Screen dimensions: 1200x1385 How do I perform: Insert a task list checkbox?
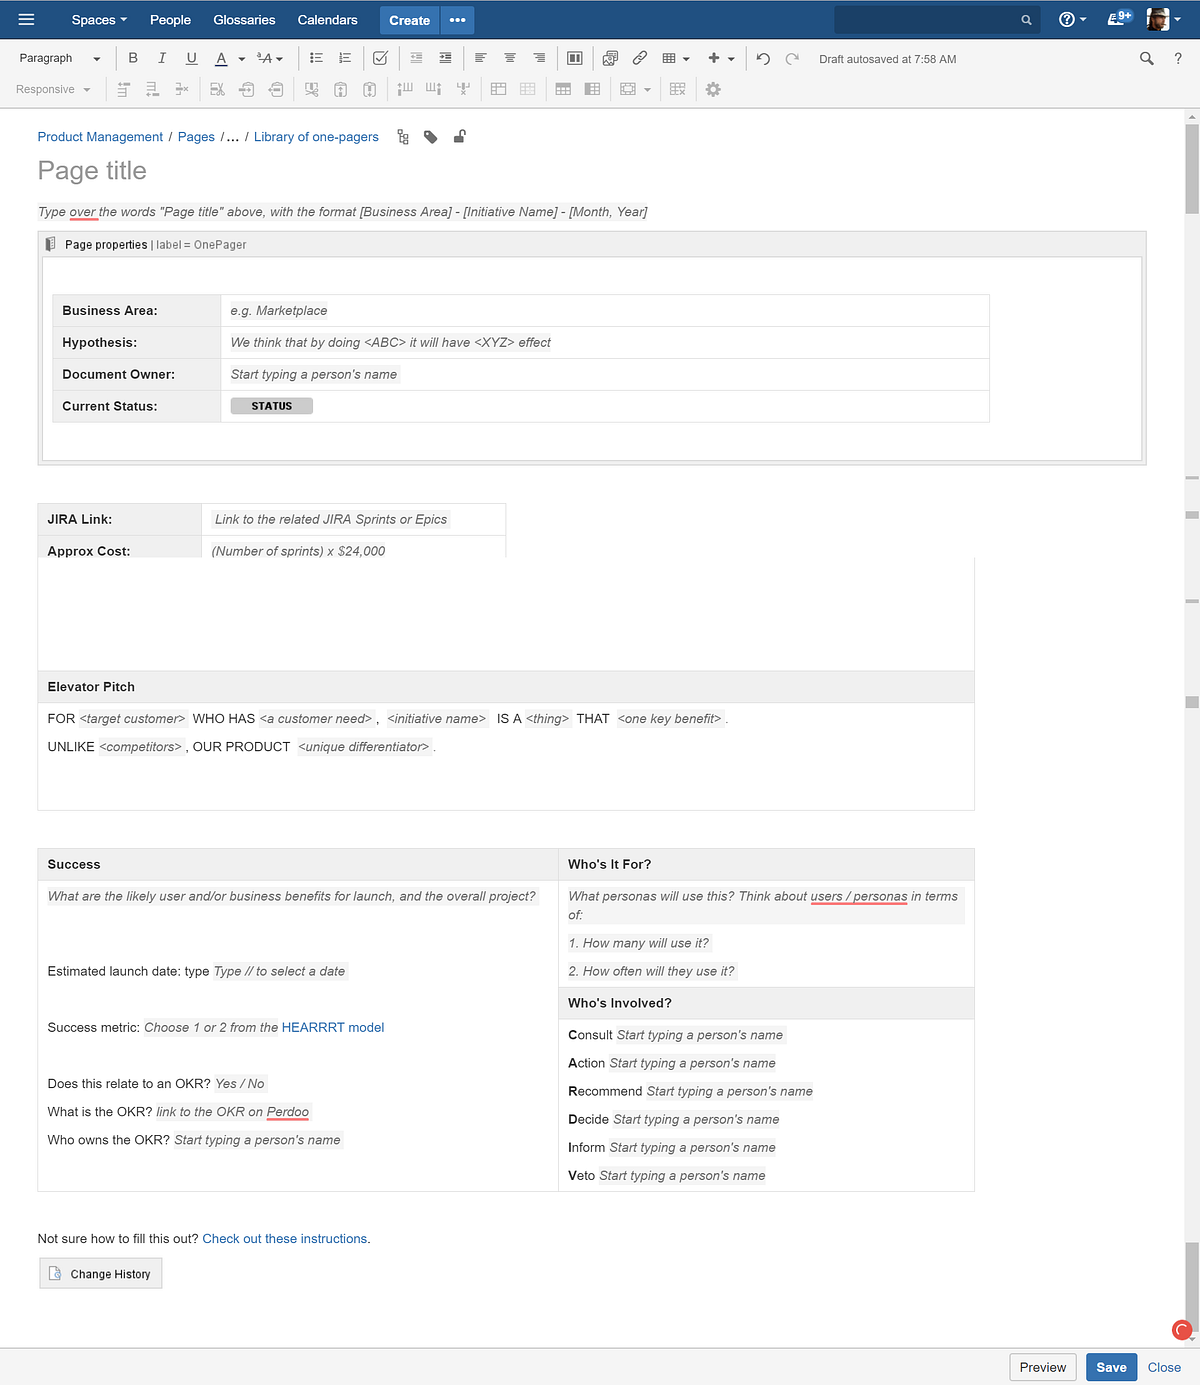coord(380,58)
